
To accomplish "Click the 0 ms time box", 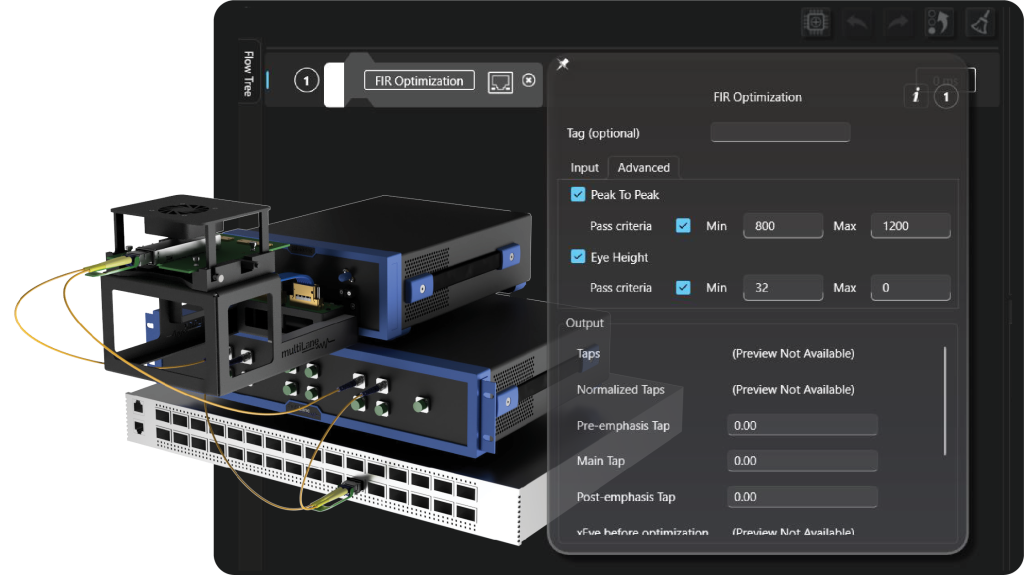I will click(x=946, y=80).
